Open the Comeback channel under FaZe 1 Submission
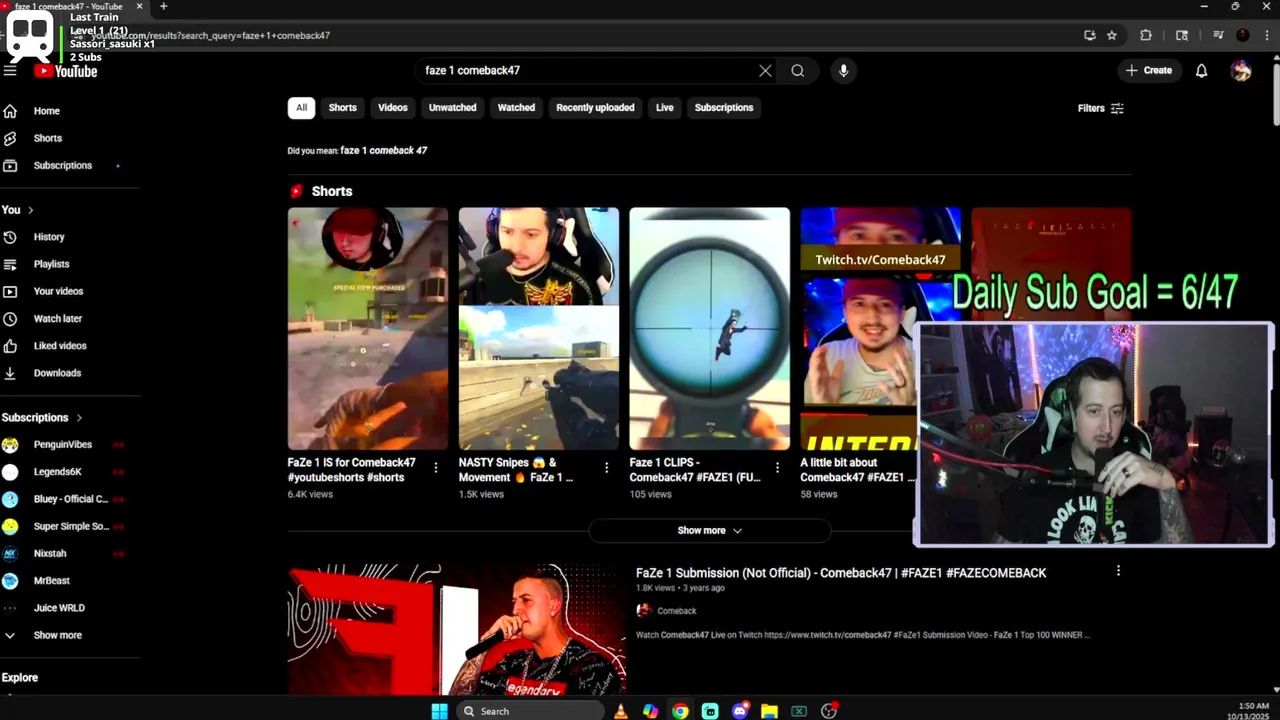Image resolution: width=1280 pixels, height=720 pixels. pyautogui.click(x=676, y=611)
